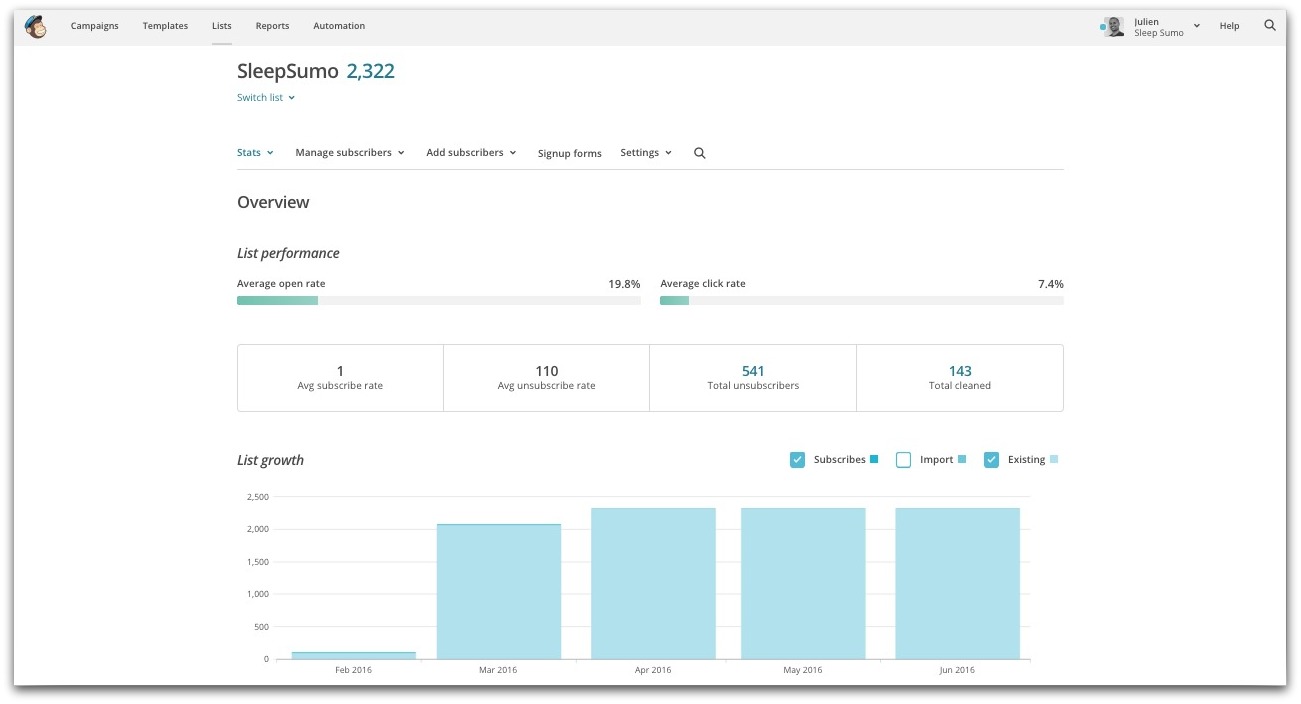Click the 143 total cleaned link
The height and width of the screenshot is (704, 1301).
point(960,371)
